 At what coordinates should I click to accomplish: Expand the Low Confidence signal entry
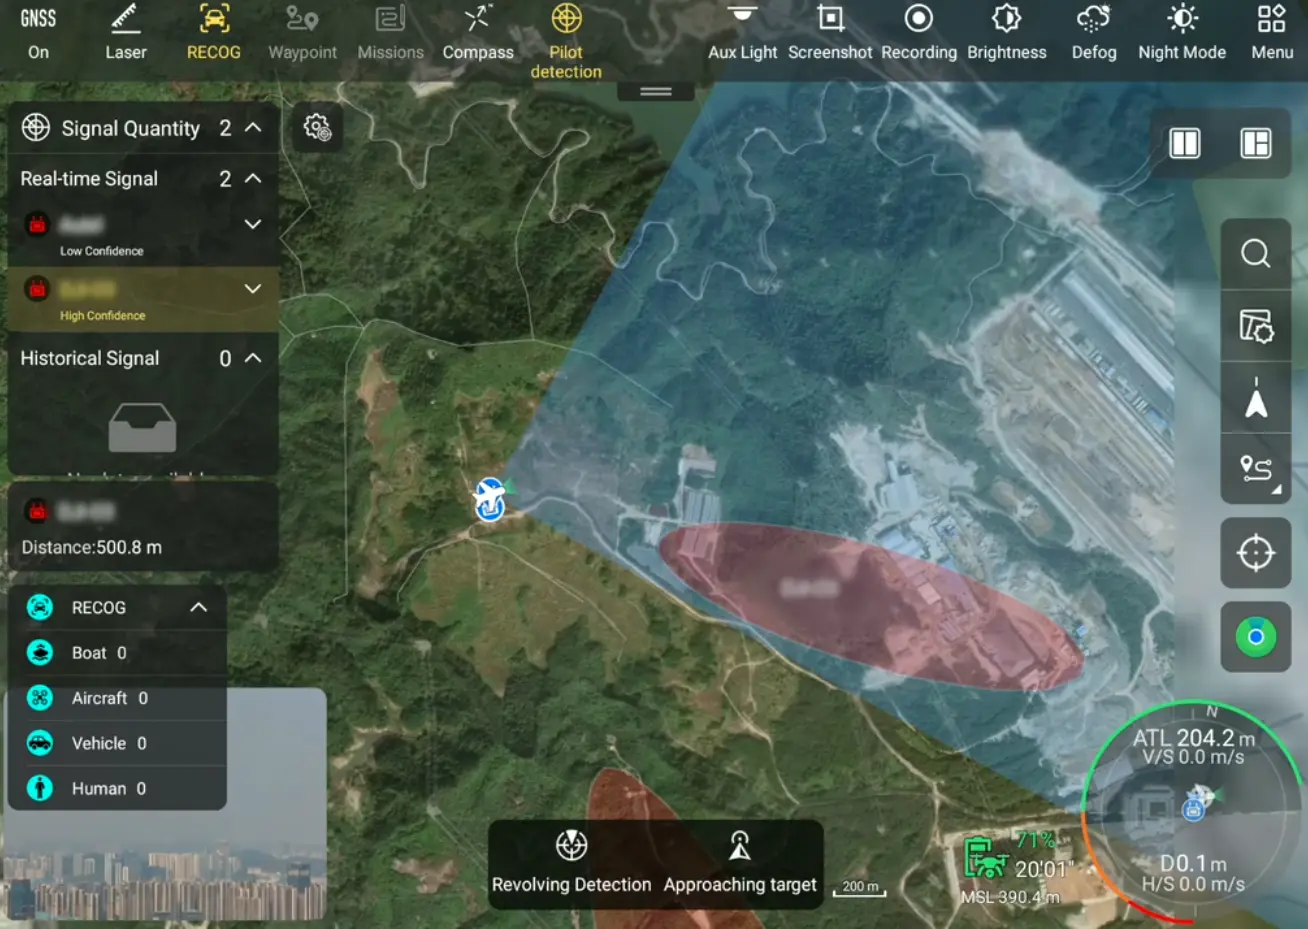pyautogui.click(x=253, y=225)
